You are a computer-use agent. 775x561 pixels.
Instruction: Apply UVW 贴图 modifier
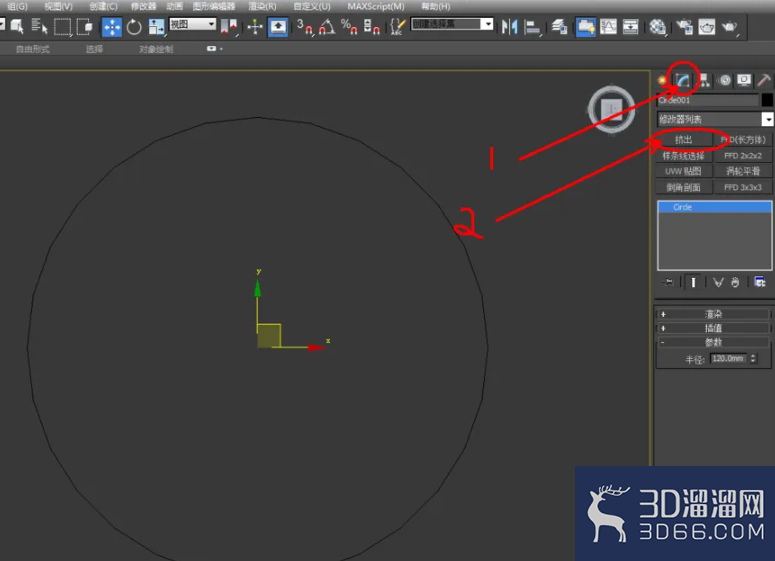click(684, 172)
